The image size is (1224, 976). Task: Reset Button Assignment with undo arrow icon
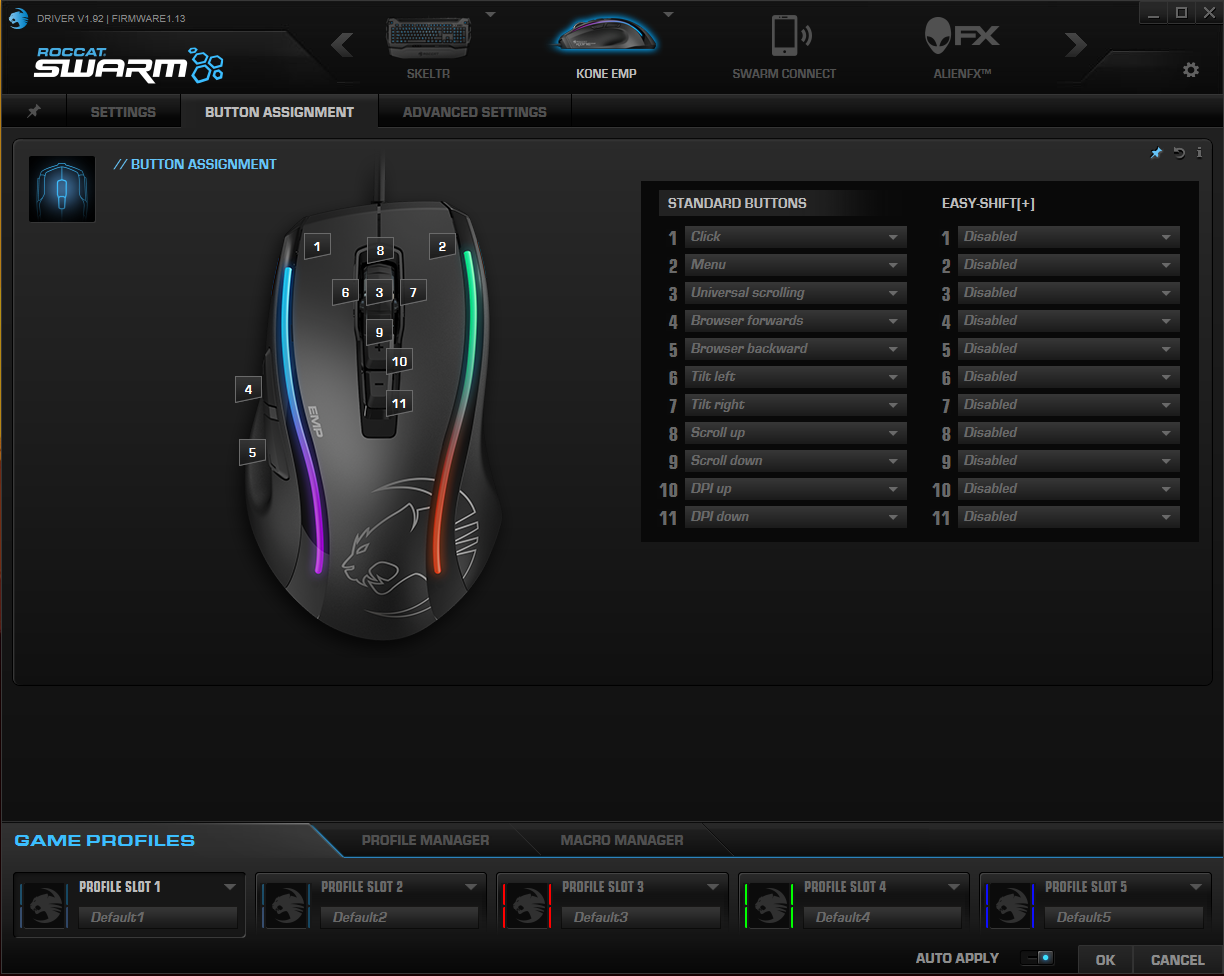(1179, 153)
